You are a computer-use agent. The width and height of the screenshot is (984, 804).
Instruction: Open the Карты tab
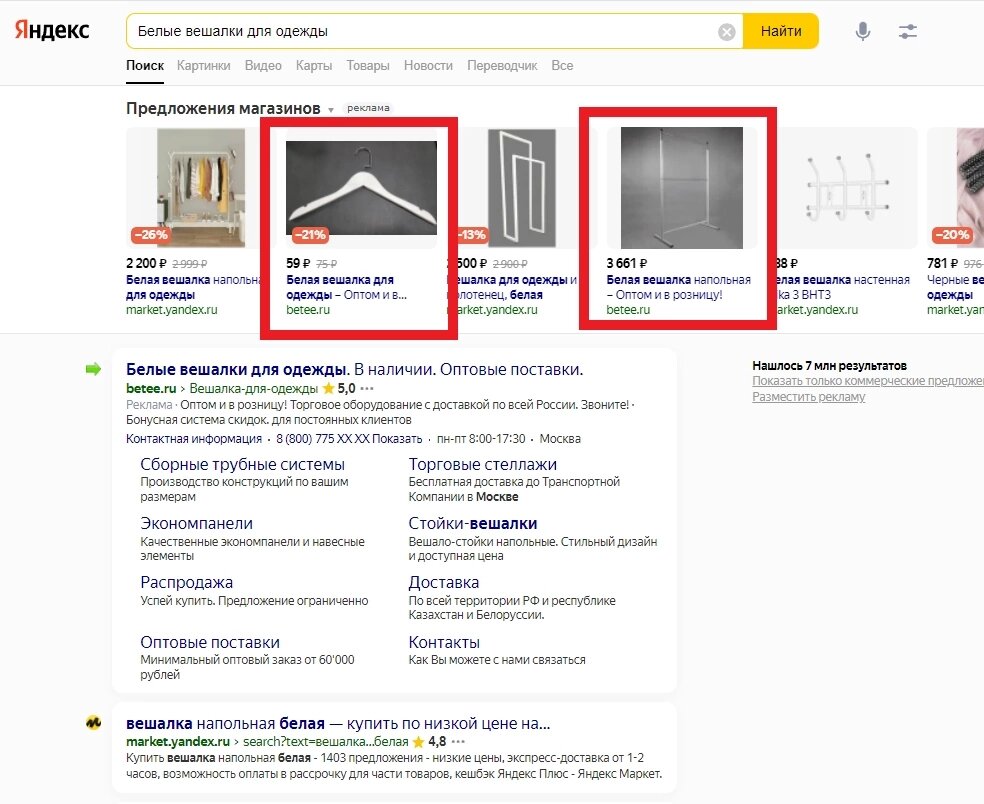click(314, 65)
